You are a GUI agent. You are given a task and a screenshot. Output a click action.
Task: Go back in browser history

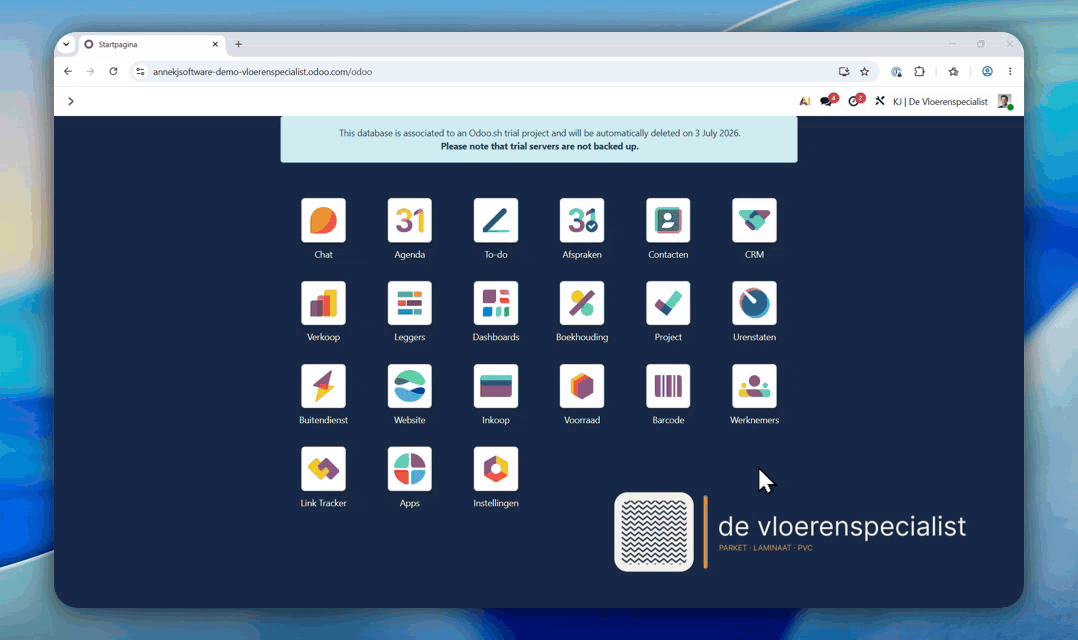[x=67, y=71]
